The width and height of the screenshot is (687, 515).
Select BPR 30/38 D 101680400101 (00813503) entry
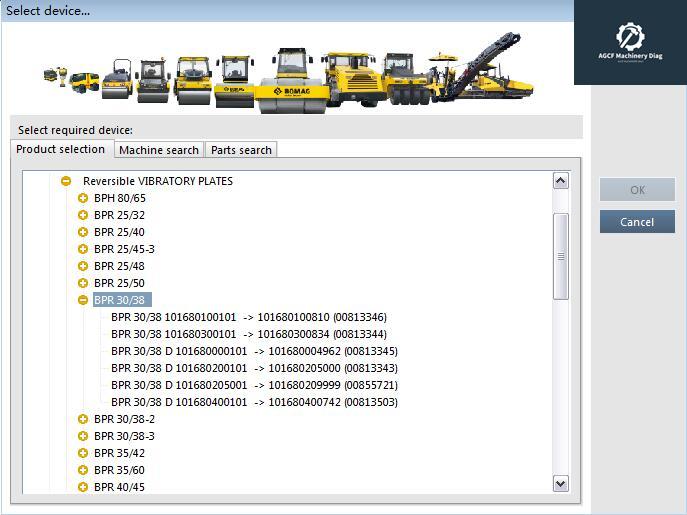point(255,402)
